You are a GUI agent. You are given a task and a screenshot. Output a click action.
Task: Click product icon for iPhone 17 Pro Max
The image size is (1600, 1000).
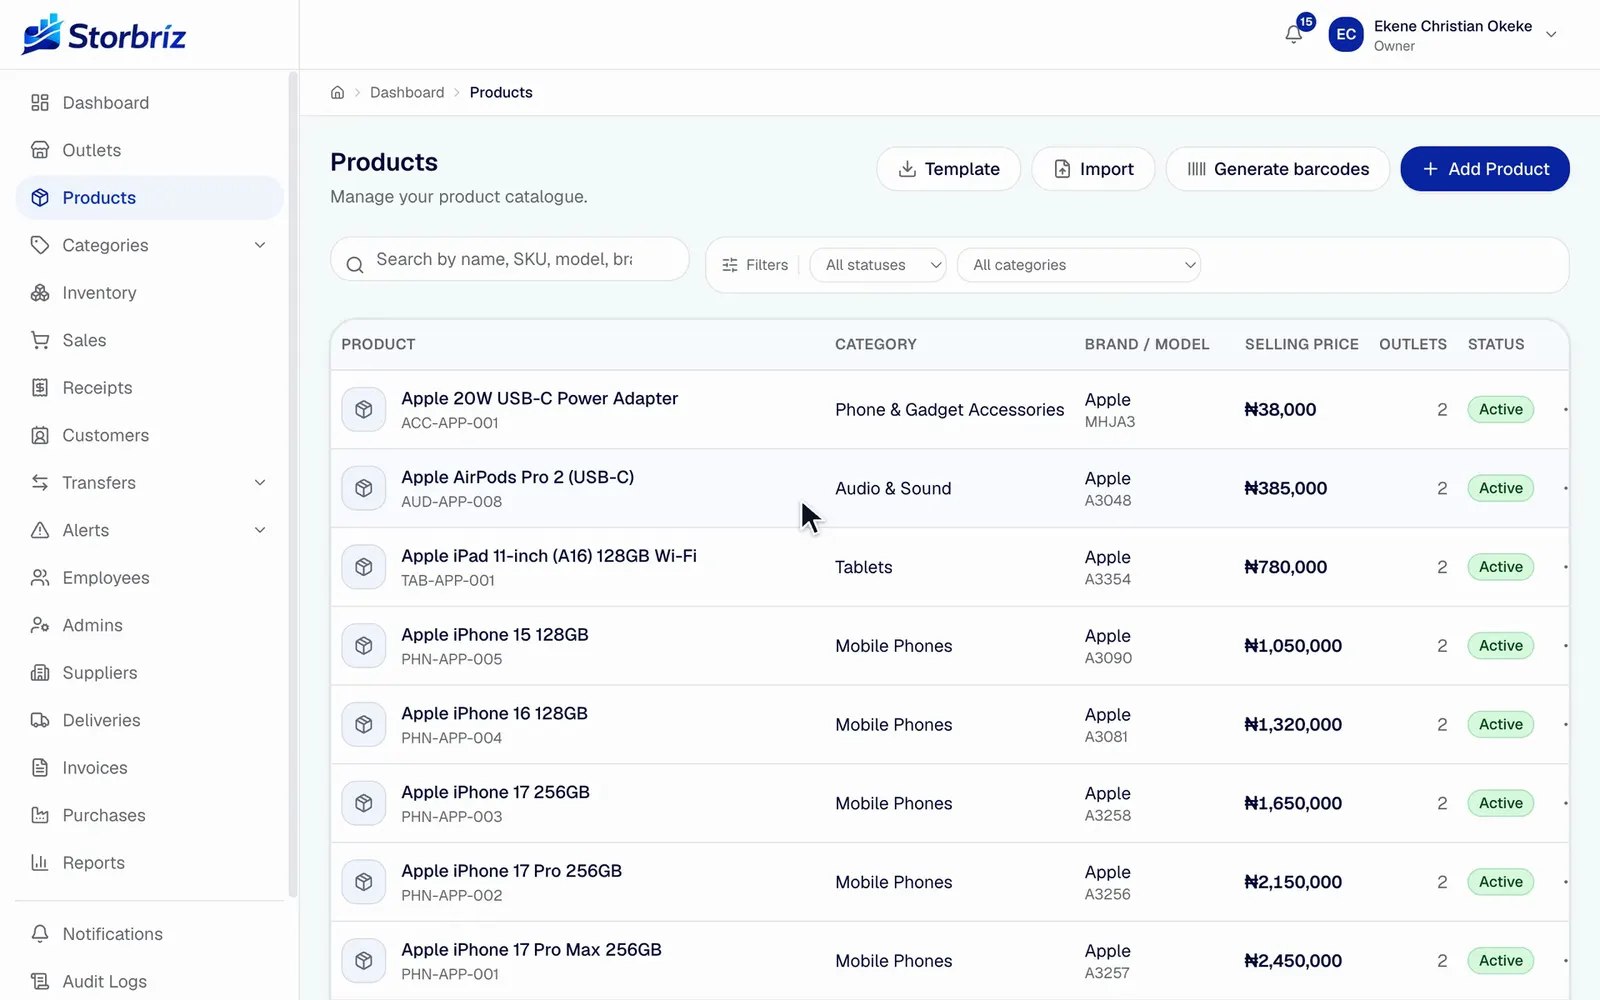[364, 961]
